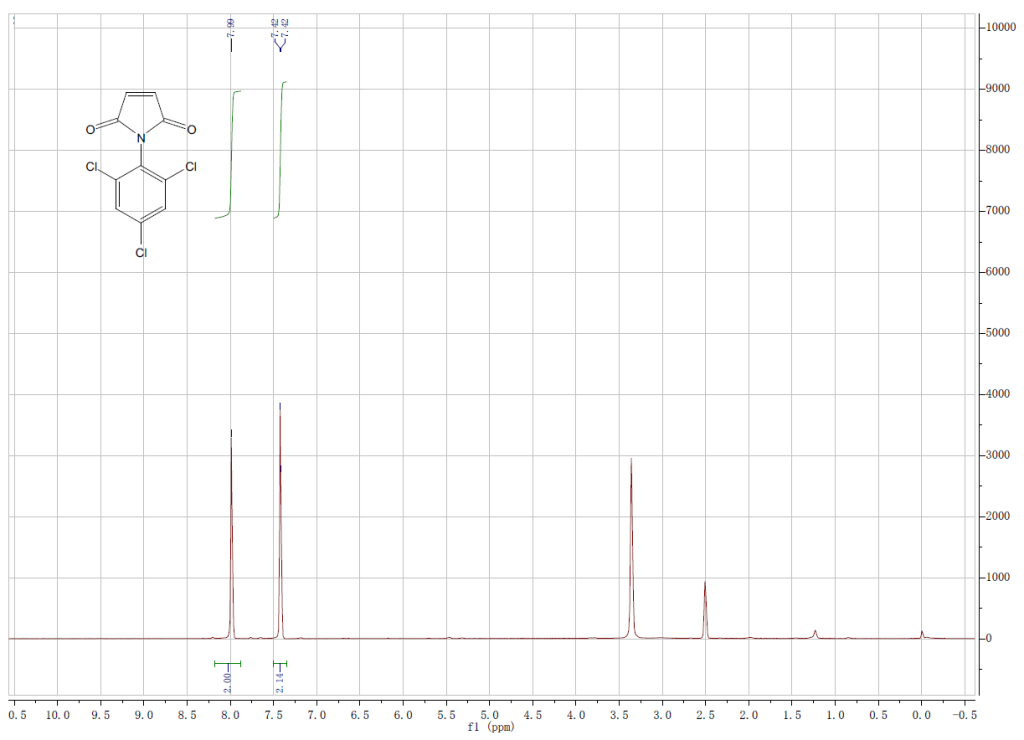
Task: Click the maleimide C=C double bond in structure
Action: (x=140, y=95)
